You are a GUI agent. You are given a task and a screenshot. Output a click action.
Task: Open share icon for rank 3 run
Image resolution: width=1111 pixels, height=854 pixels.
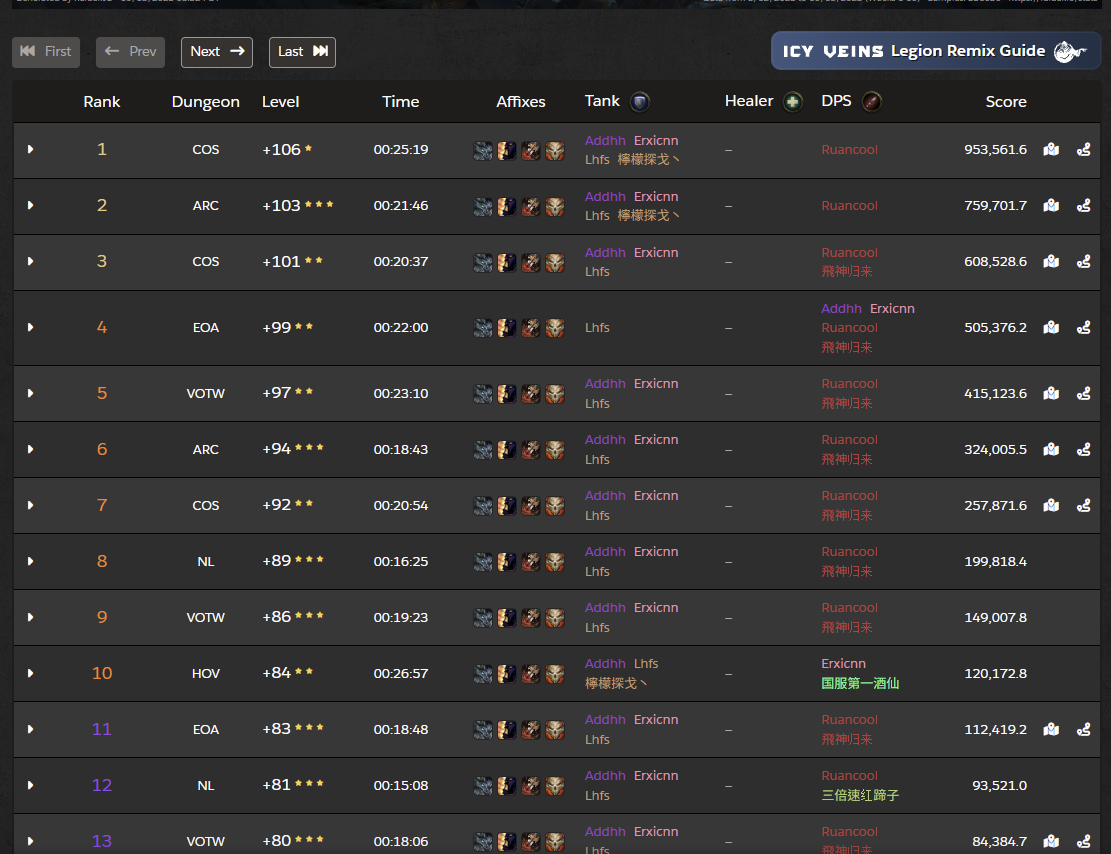pos(1083,262)
